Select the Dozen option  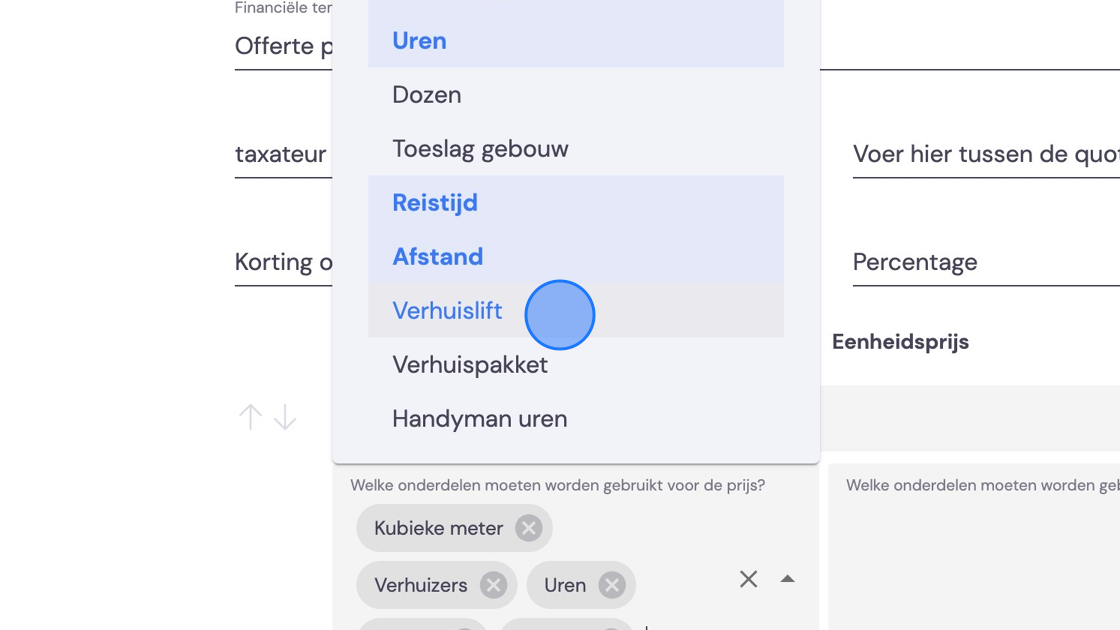[576, 95]
